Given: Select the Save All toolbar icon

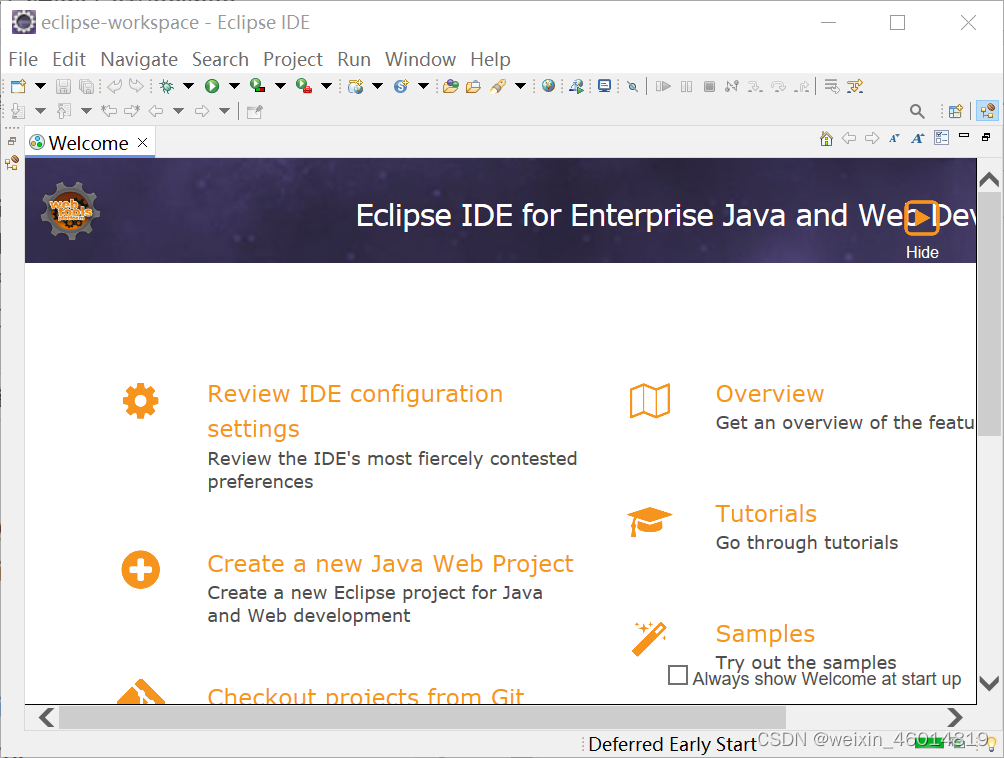Looking at the screenshot, I should click(87, 86).
